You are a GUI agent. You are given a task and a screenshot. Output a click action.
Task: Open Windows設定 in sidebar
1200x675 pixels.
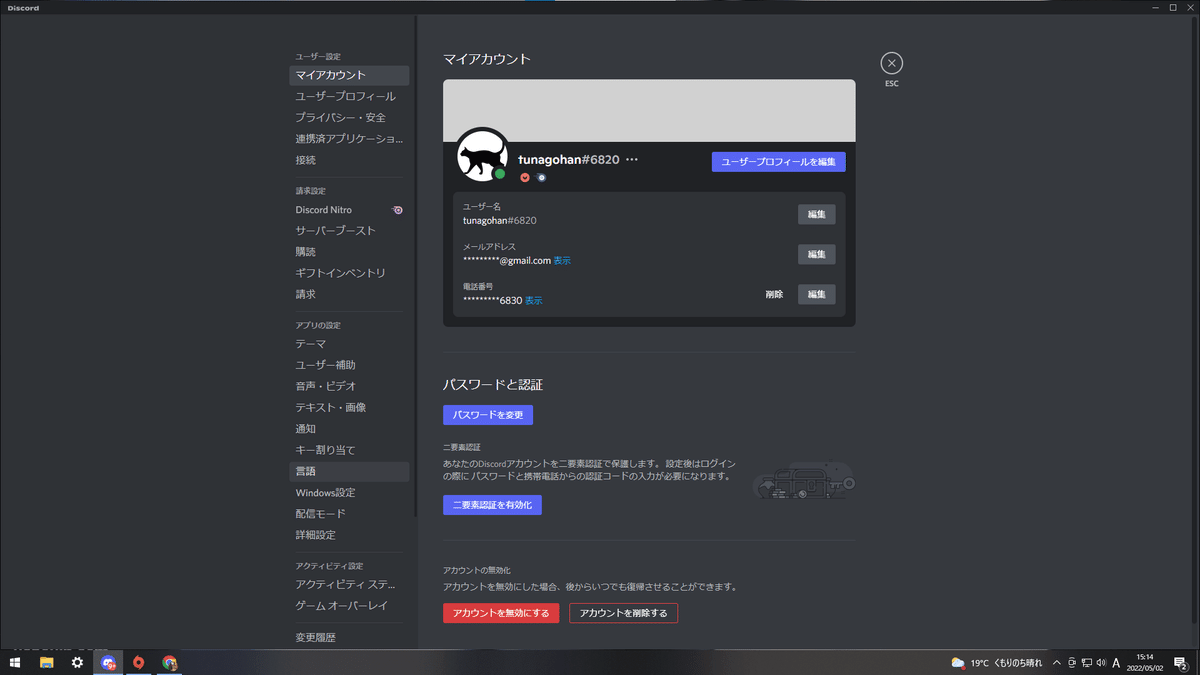click(349, 493)
